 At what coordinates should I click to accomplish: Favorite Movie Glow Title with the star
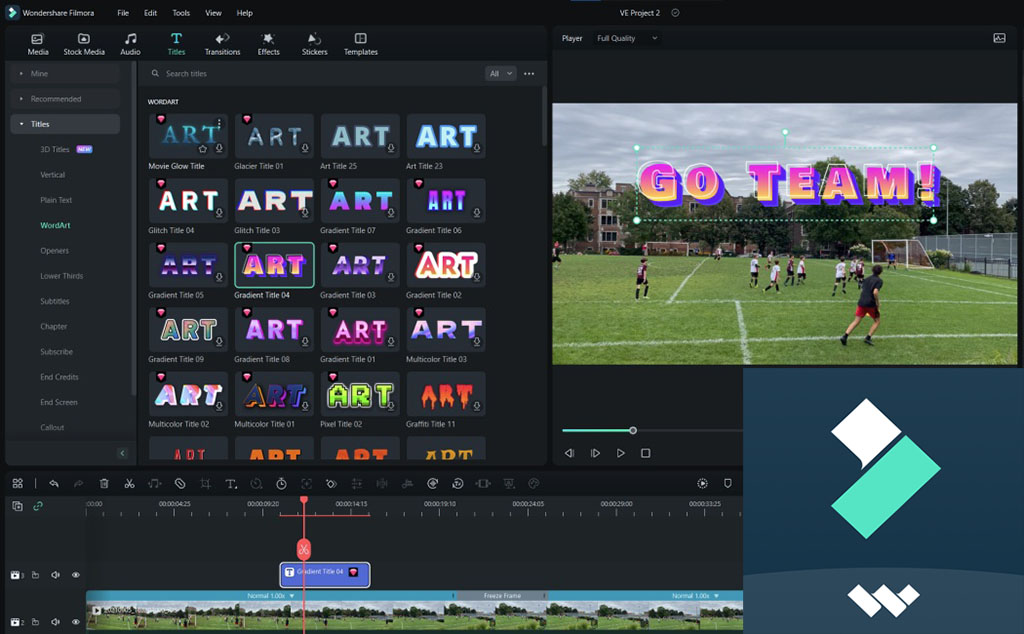pyautogui.click(x=203, y=149)
